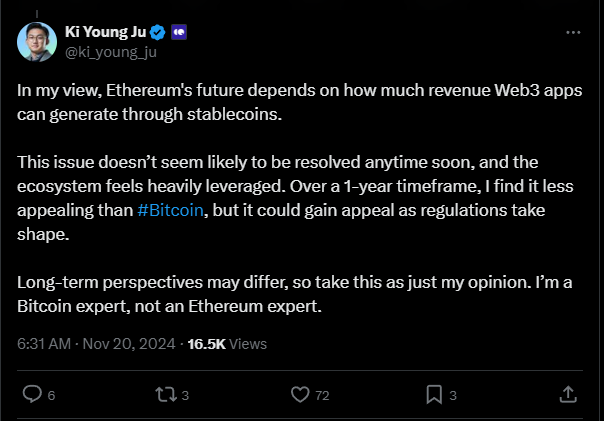
Task: Click the reply count of 6
Action: pyautogui.click(x=51, y=396)
